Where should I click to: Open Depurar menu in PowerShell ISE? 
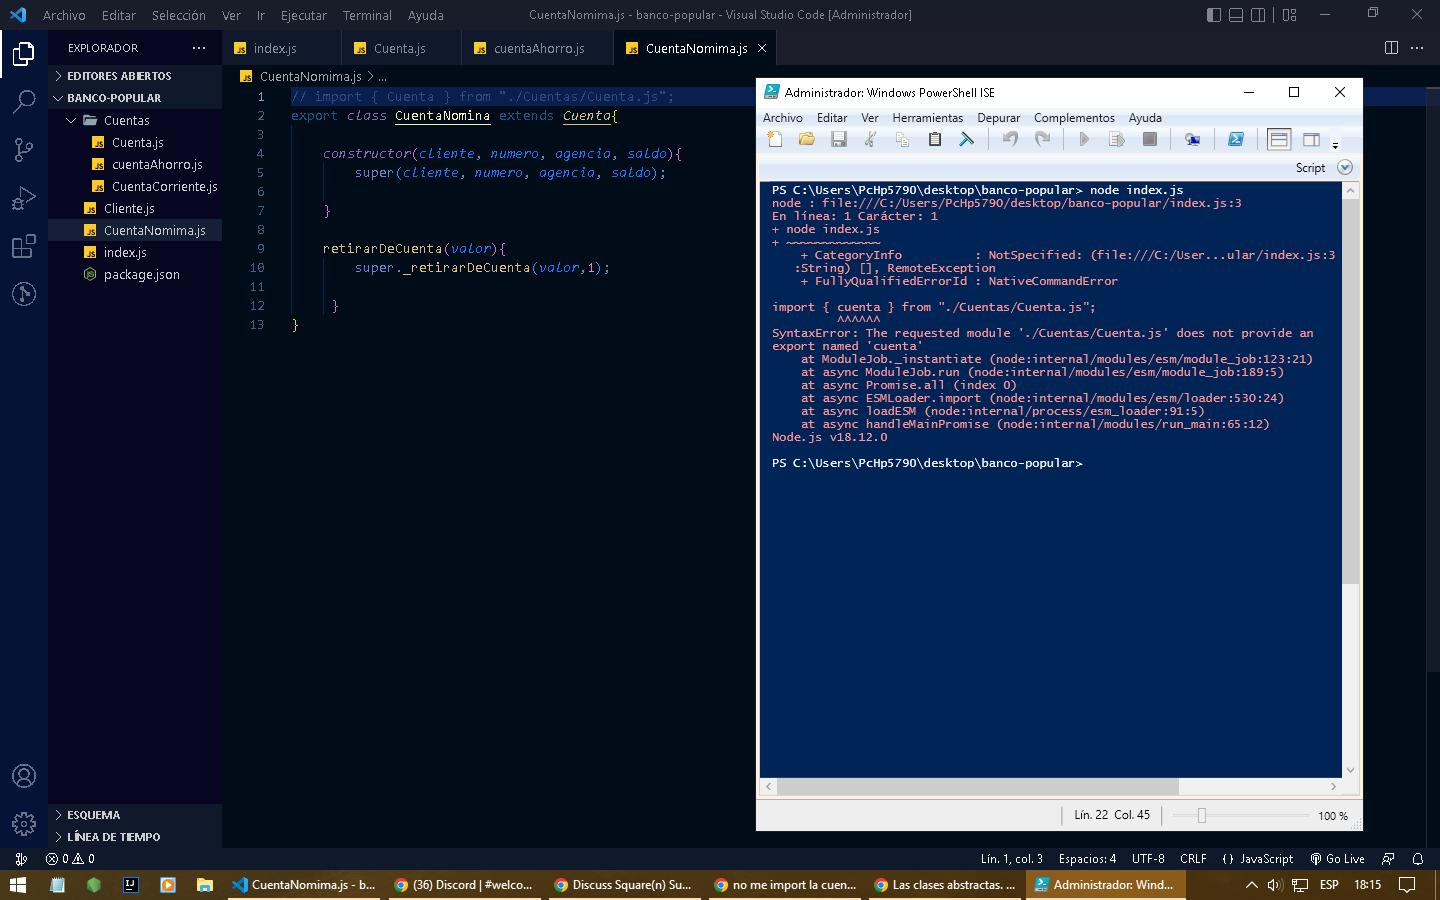coord(999,118)
